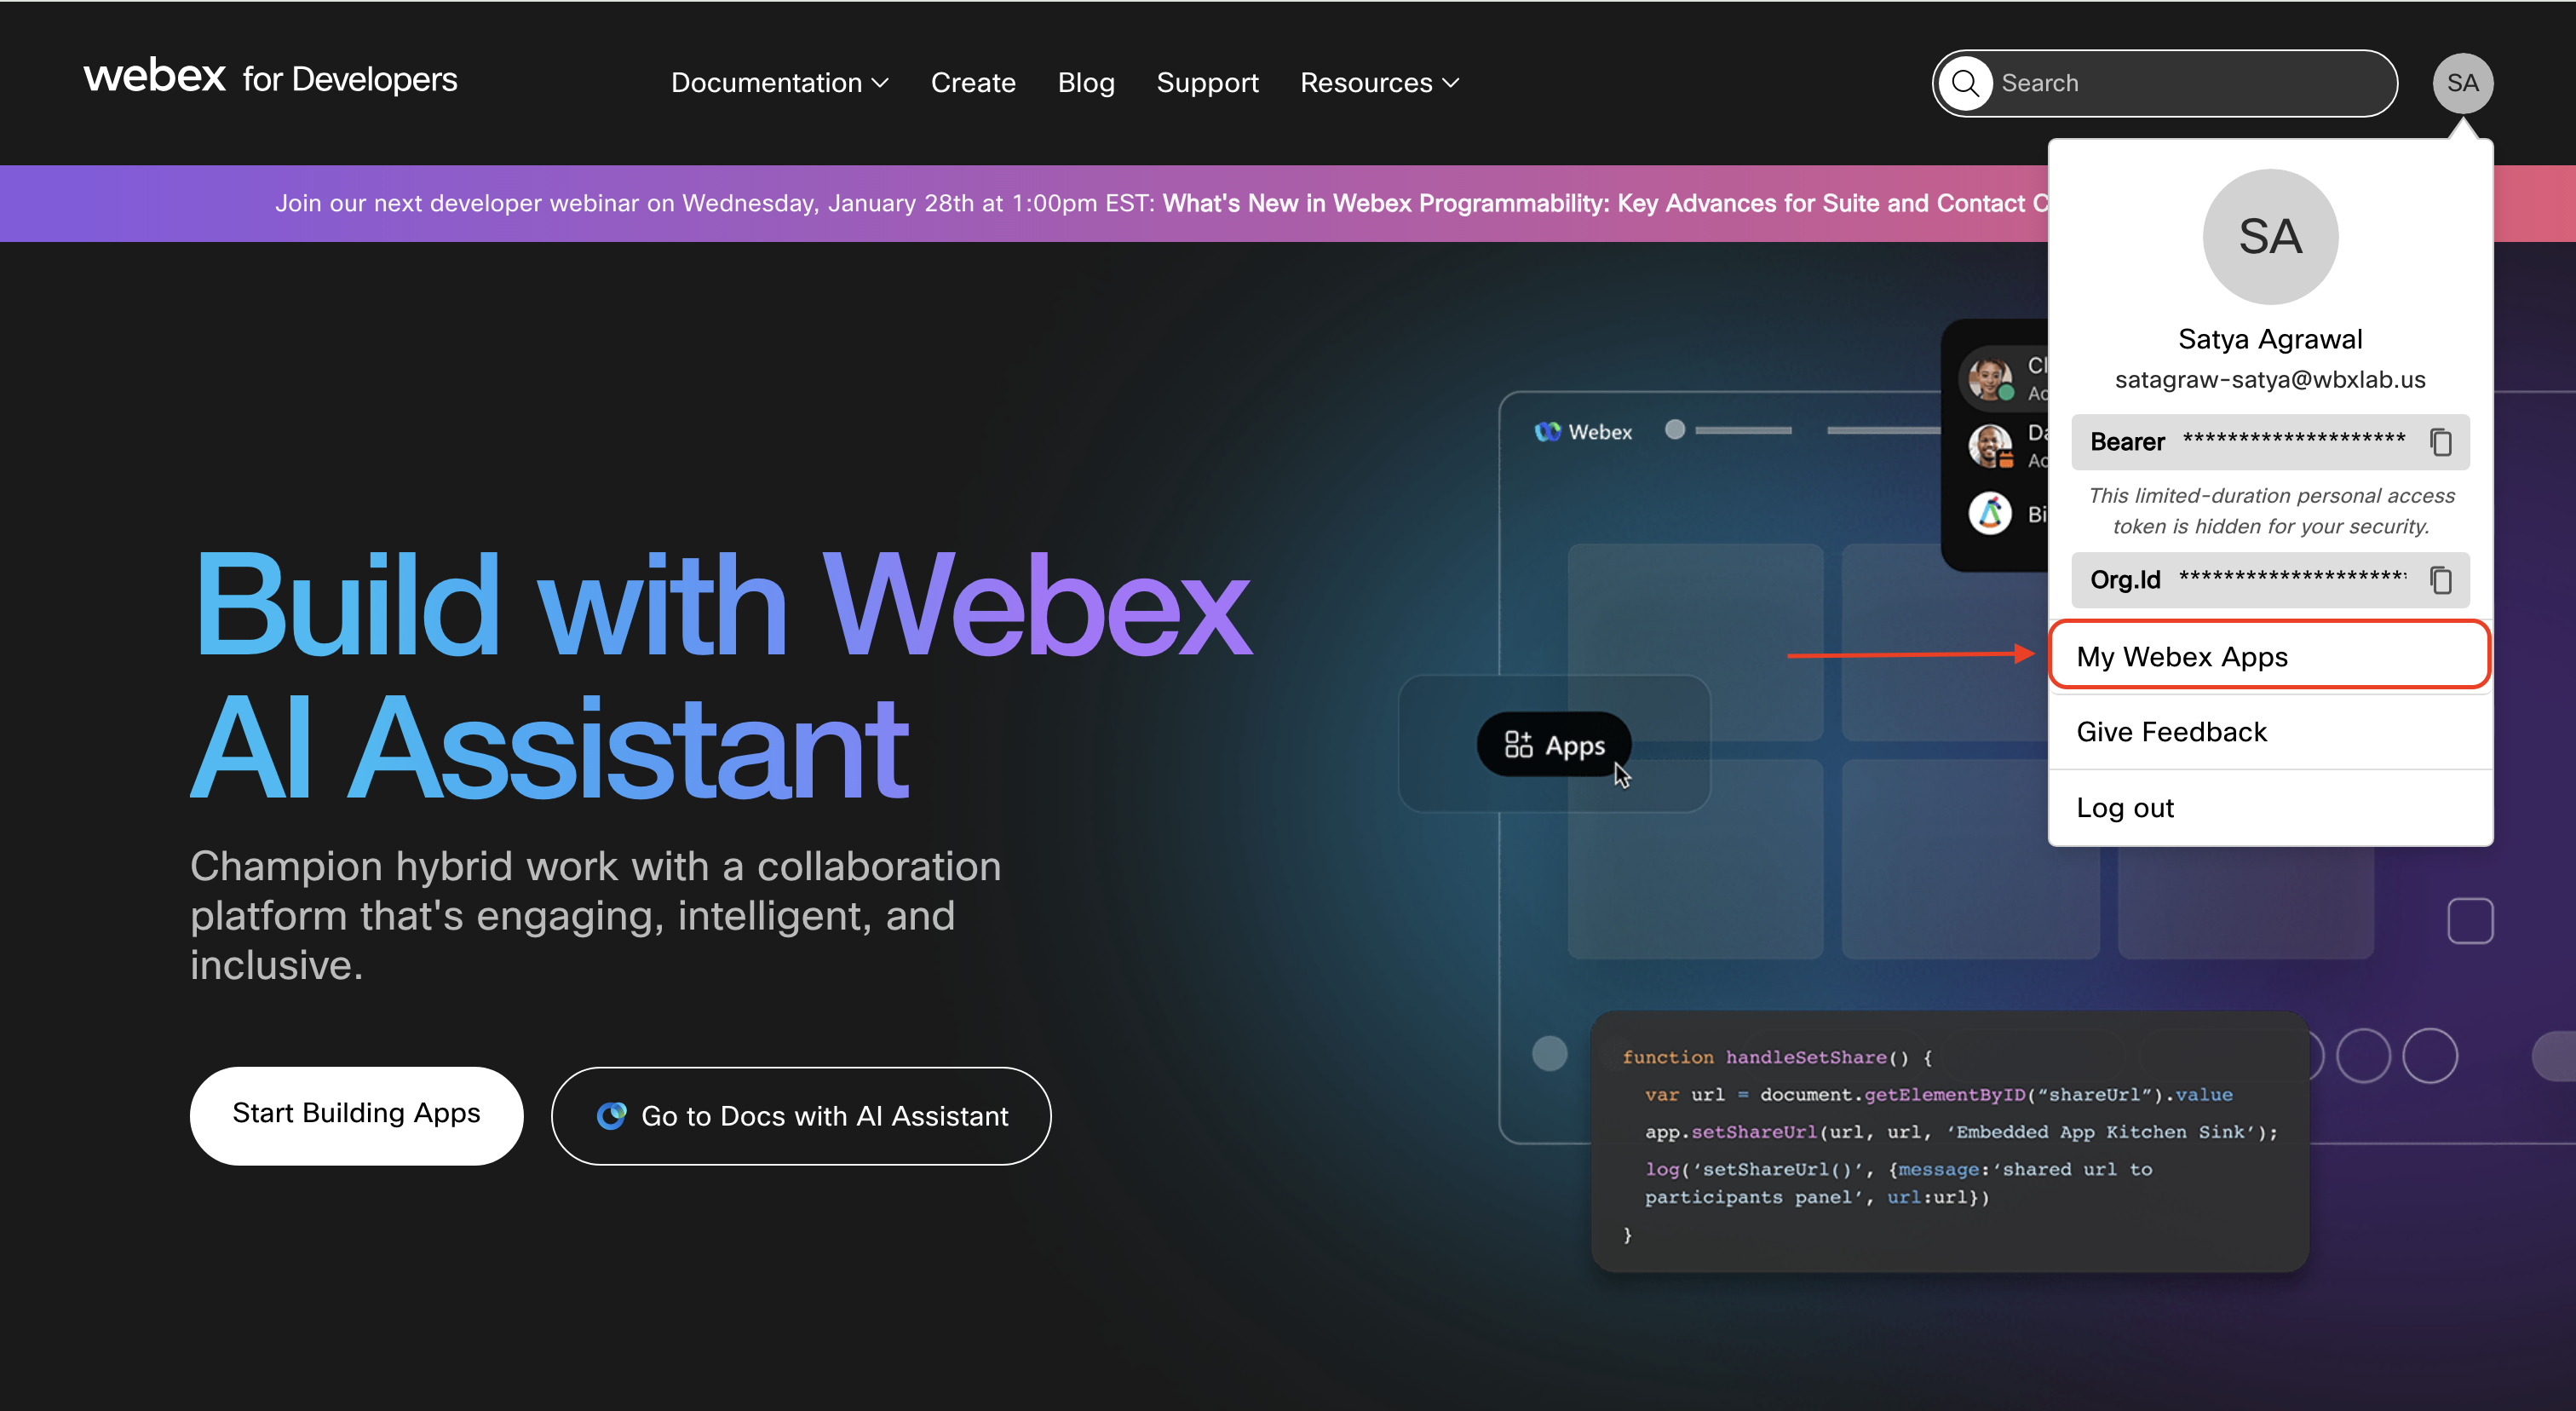Click the large SA avatar in profile panel
The image size is (2576, 1411).
pyautogui.click(x=2270, y=236)
